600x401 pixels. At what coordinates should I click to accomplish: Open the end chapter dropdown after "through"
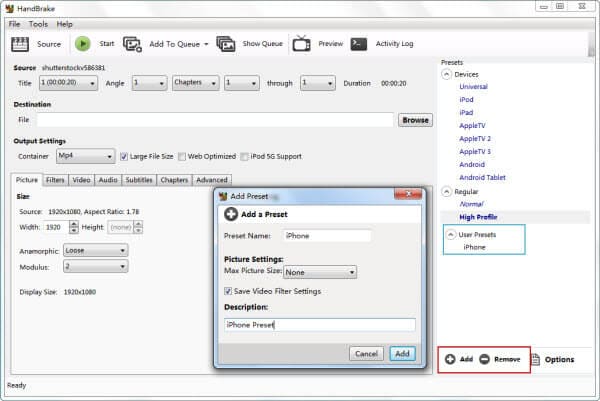tap(318, 83)
